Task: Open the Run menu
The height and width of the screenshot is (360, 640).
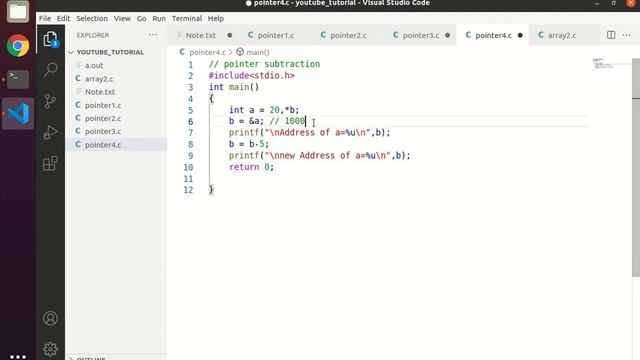Action: point(159,18)
